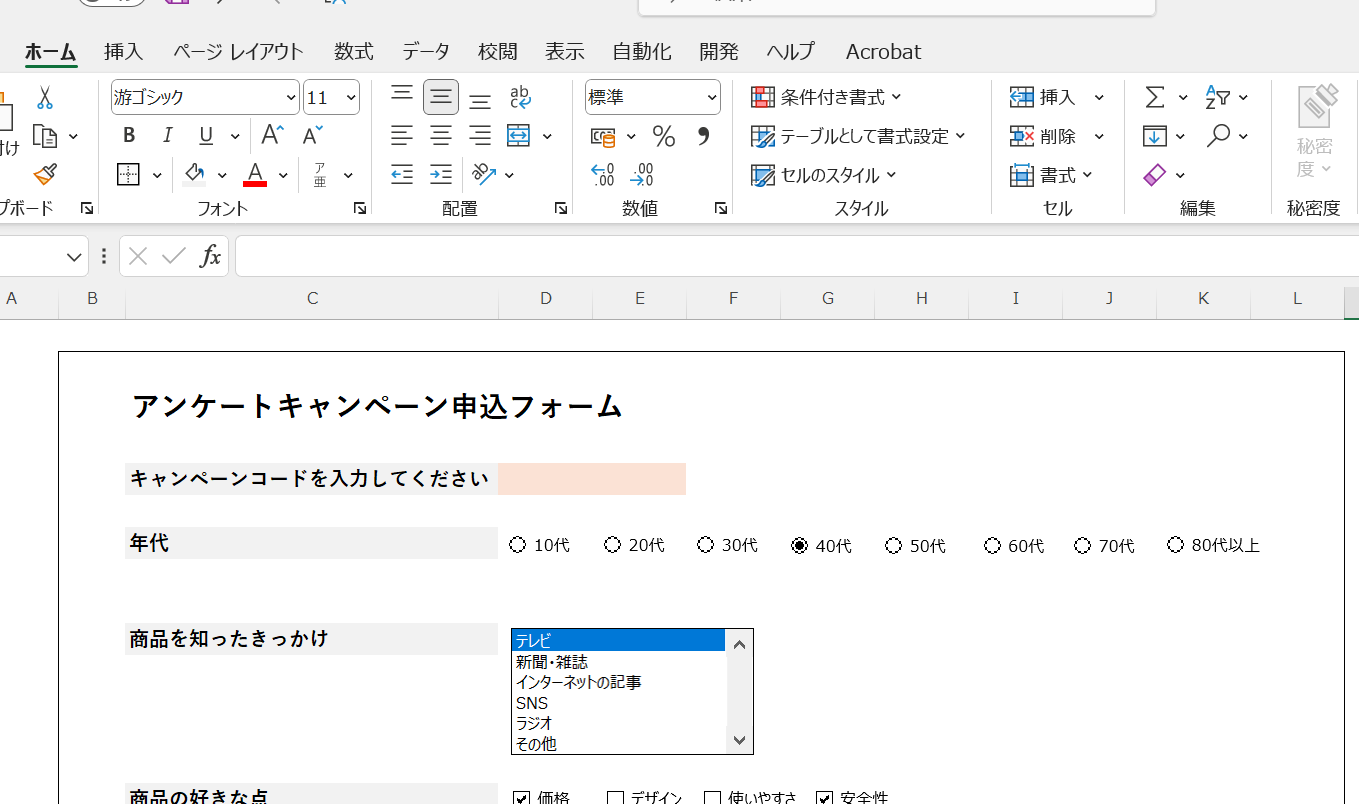Screen dimensions: 1359x804
Task: Expand the font size dropdown
Action: pyautogui.click(x=351, y=97)
